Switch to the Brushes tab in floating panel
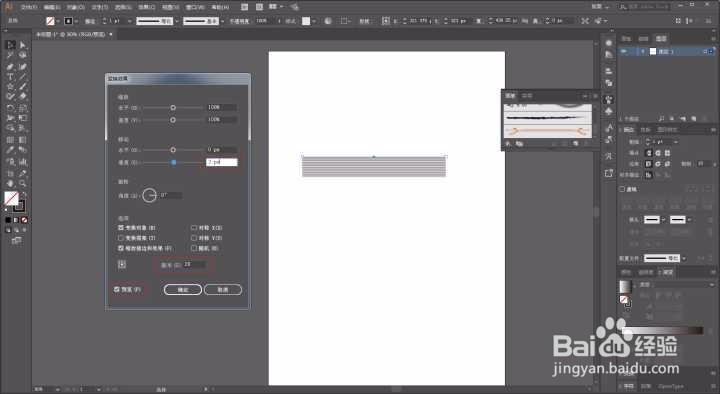720x394 pixels. [511, 96]
